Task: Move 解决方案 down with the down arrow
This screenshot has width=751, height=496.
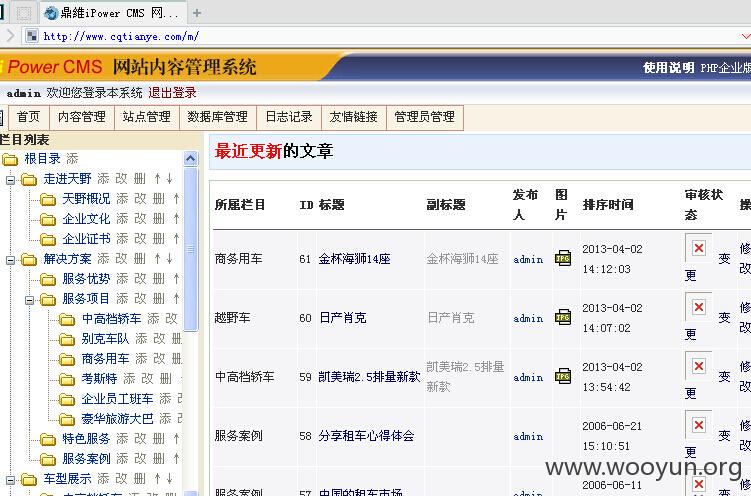Action: 170,259
